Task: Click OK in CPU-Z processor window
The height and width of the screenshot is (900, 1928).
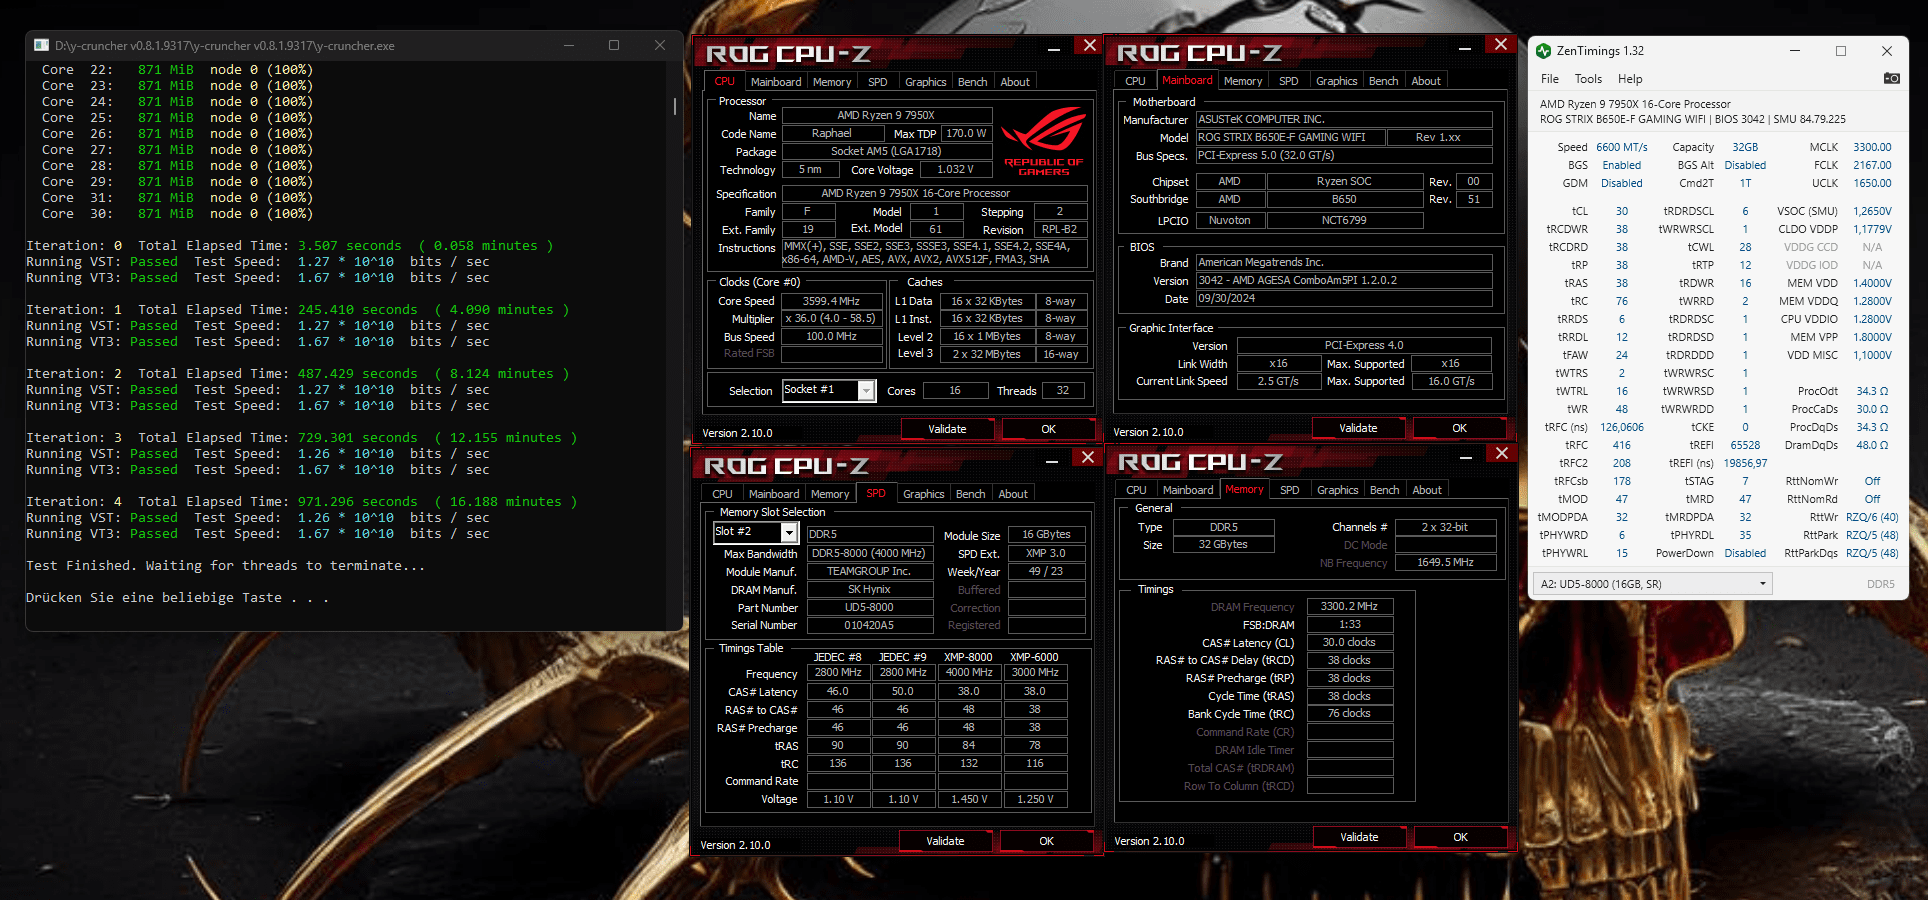Action: pyautogui.click(x=1048, y=429)
